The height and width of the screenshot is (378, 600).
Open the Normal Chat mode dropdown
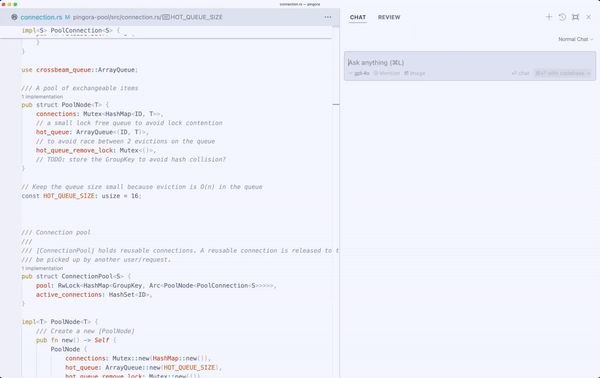[x=576, y=39]
